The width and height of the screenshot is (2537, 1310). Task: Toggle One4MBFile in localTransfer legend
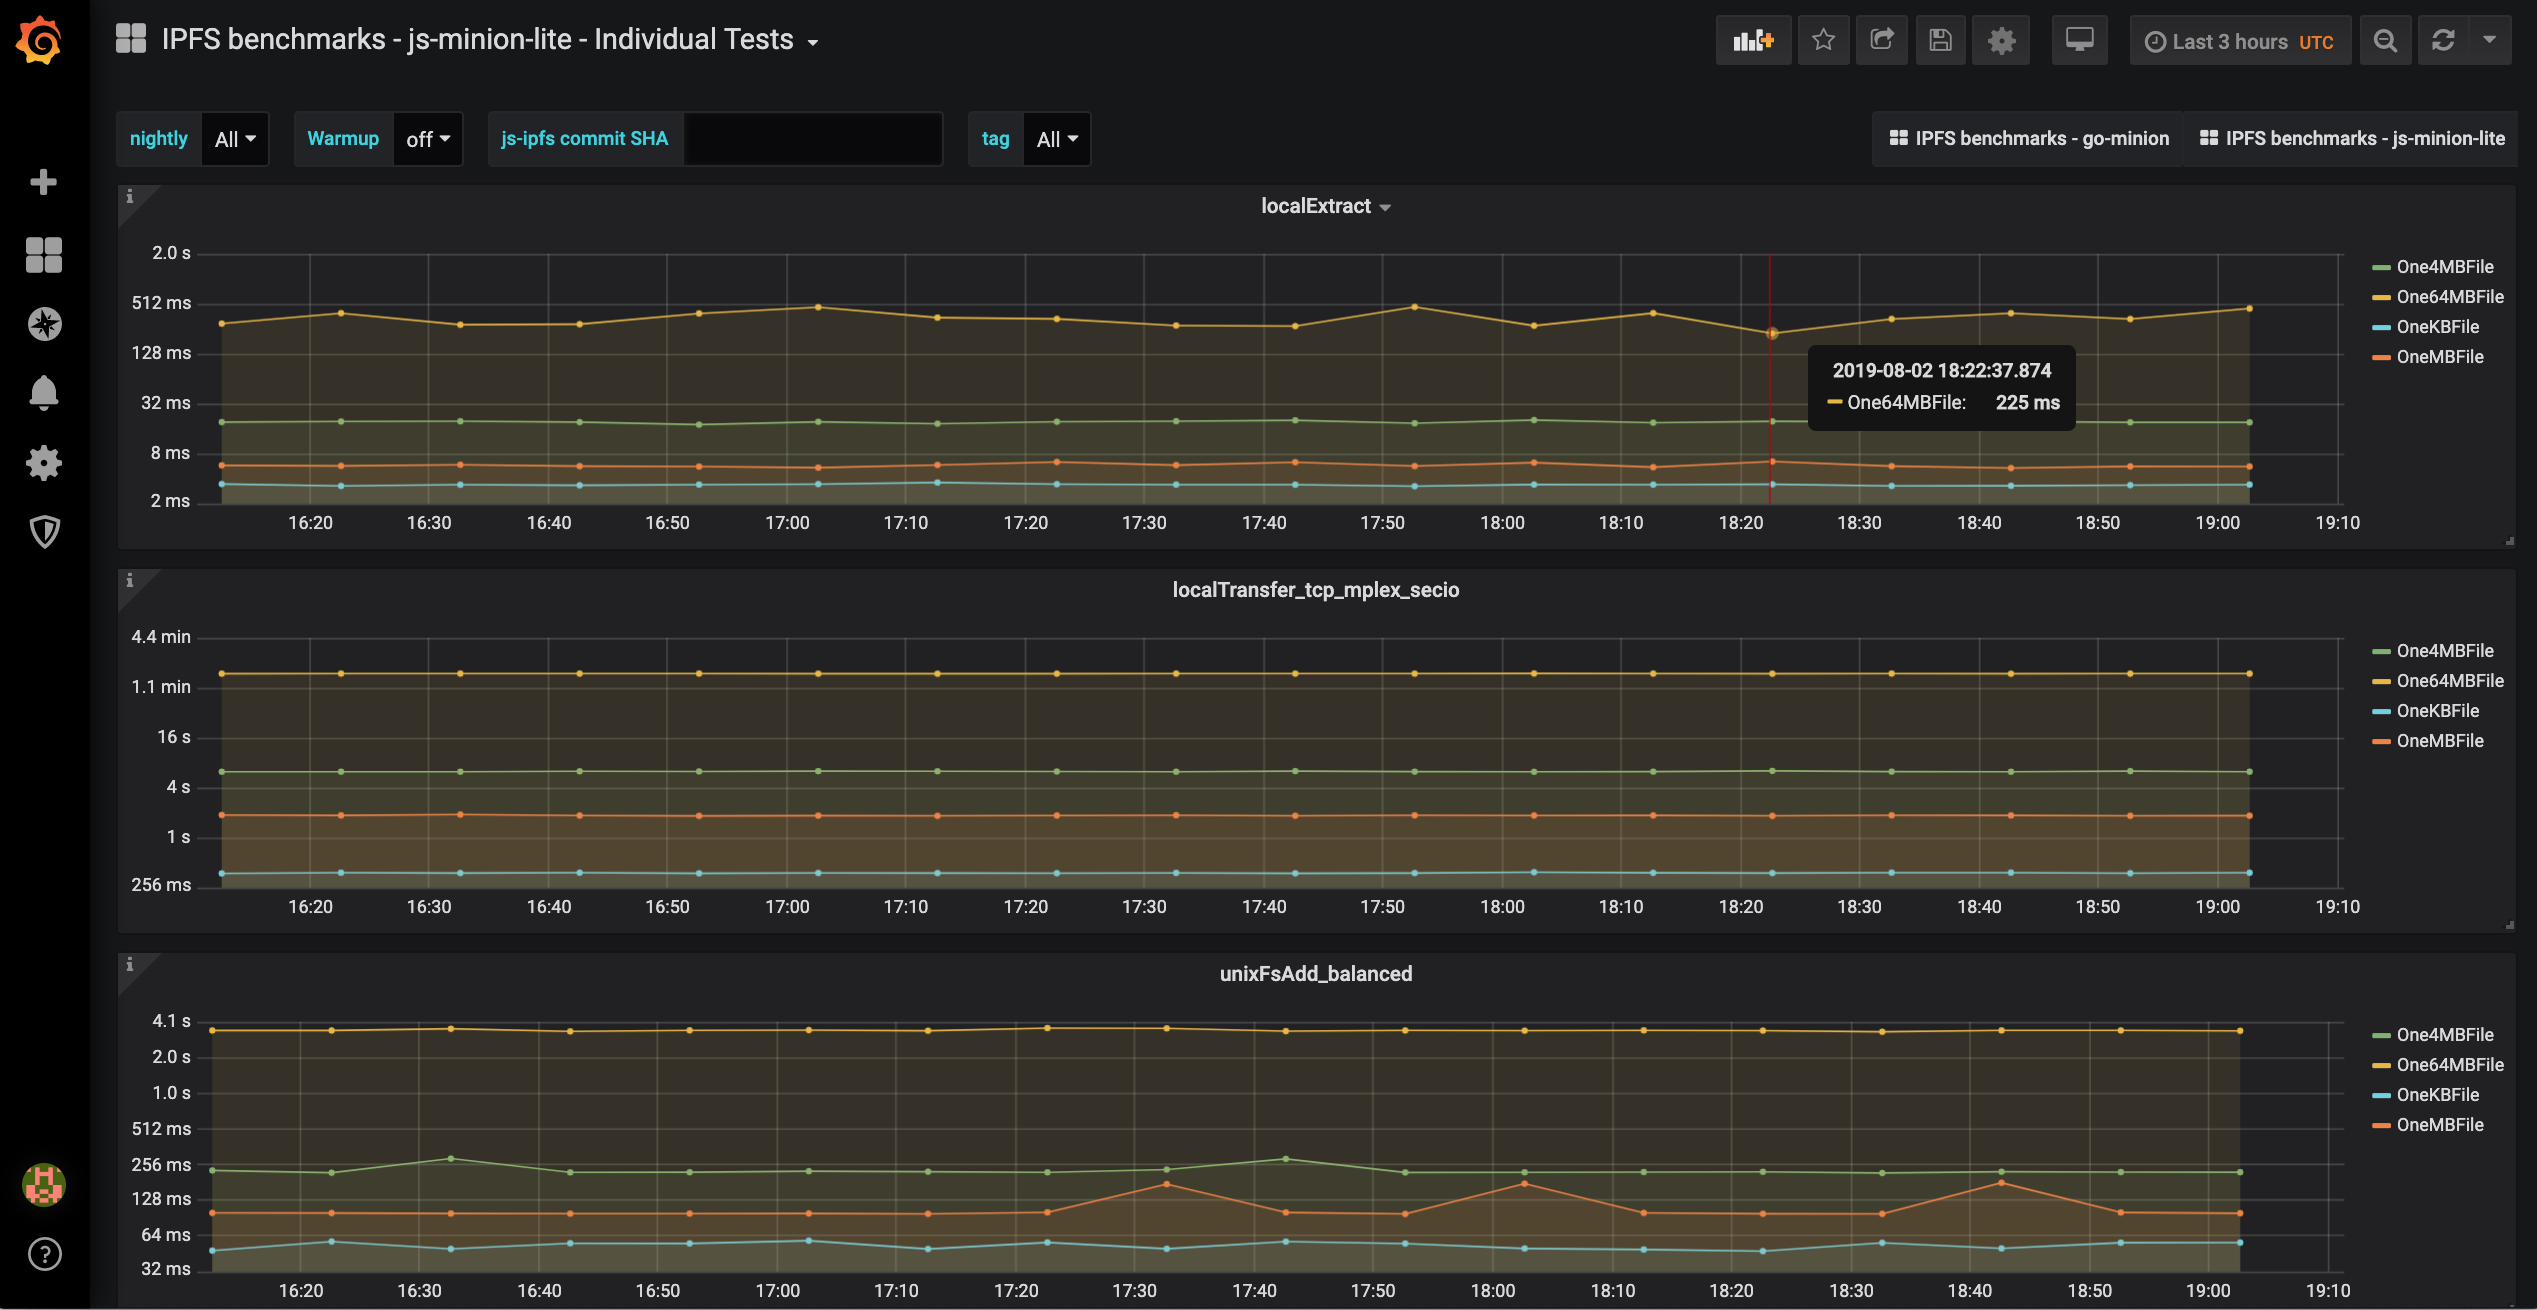point(2445,651)
